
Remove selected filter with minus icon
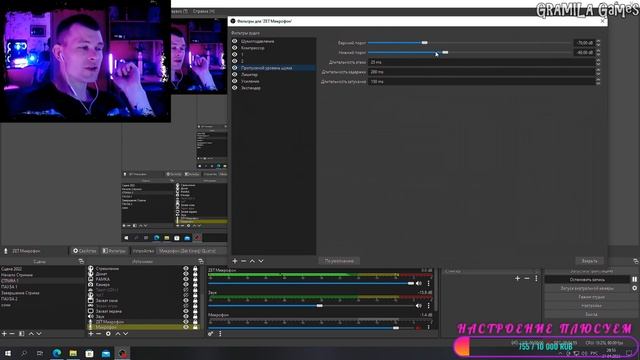tap(243, 261)
